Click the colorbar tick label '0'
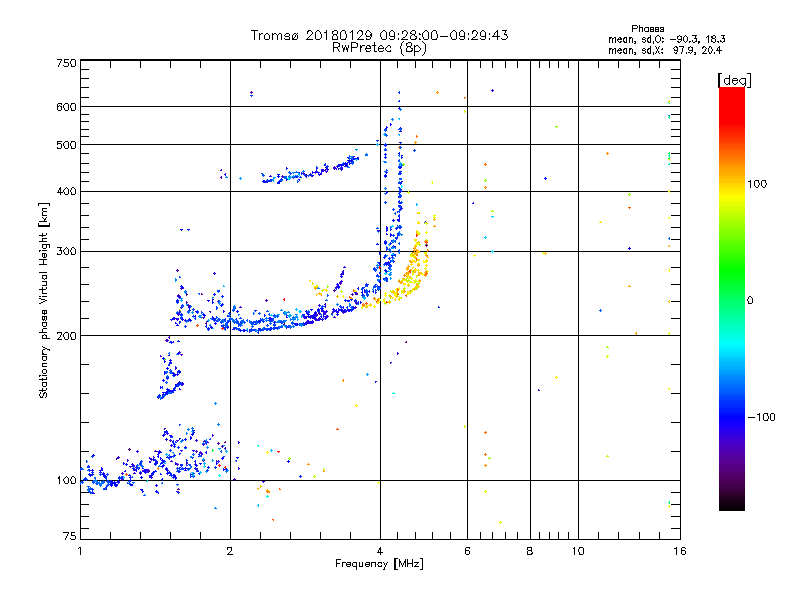 tap(750, 300)
